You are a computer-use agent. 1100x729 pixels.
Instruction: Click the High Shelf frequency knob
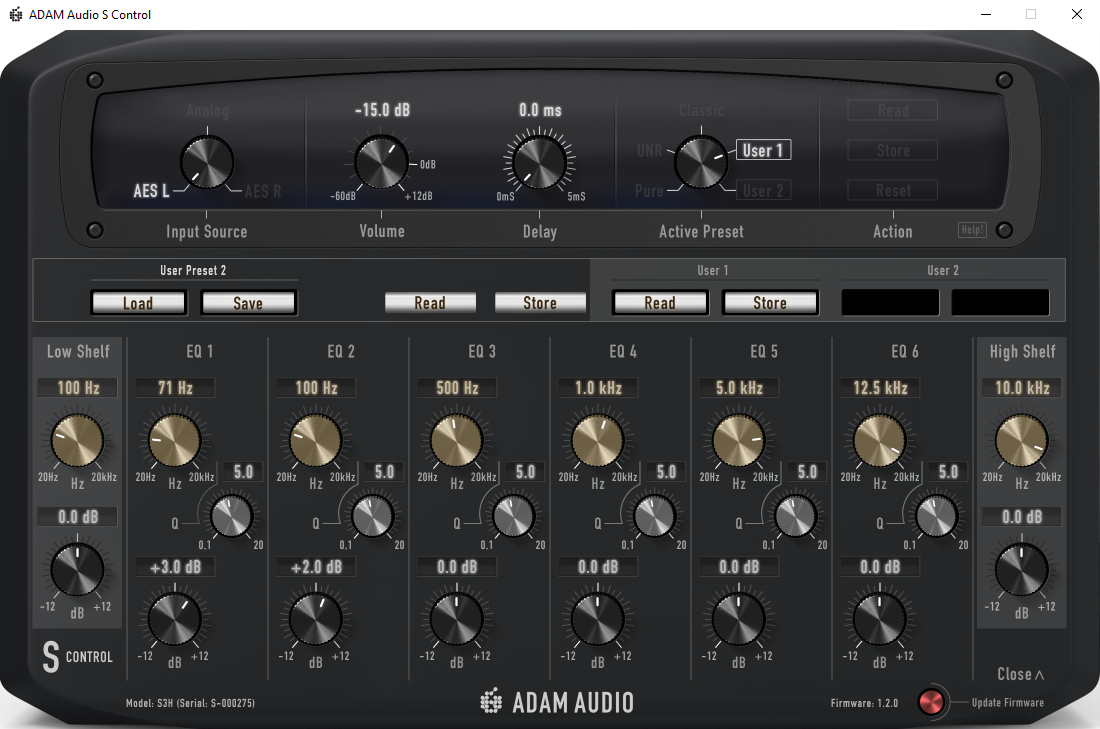1021,441
